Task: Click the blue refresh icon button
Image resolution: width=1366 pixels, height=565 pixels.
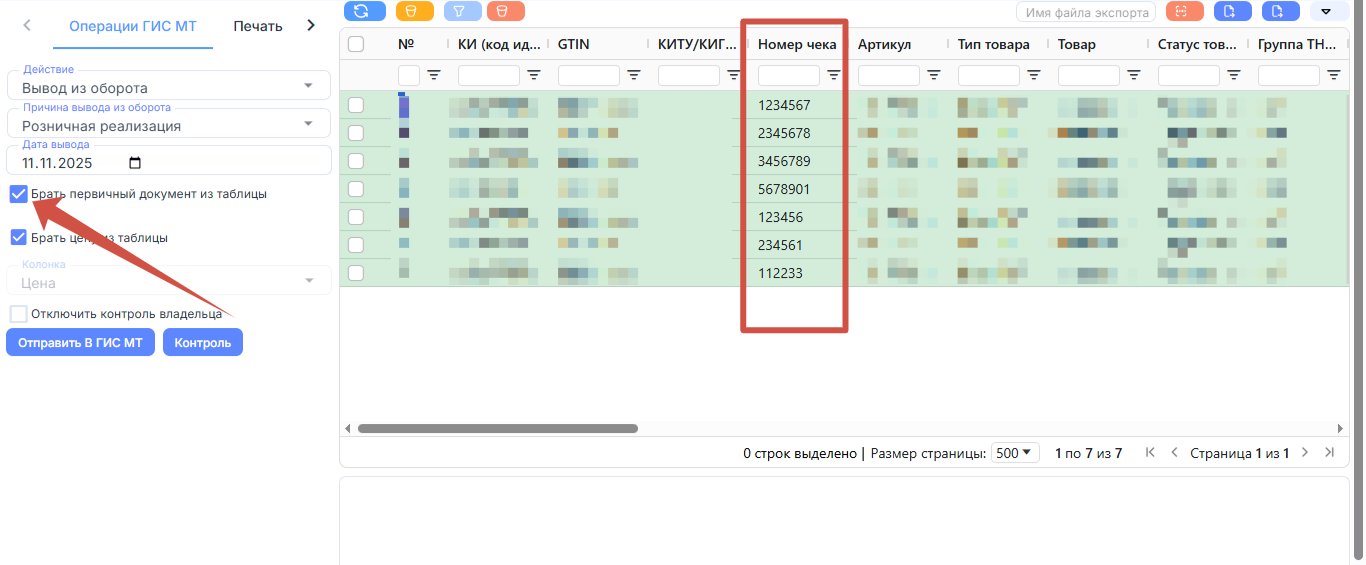Action: [x=363, y=11]
